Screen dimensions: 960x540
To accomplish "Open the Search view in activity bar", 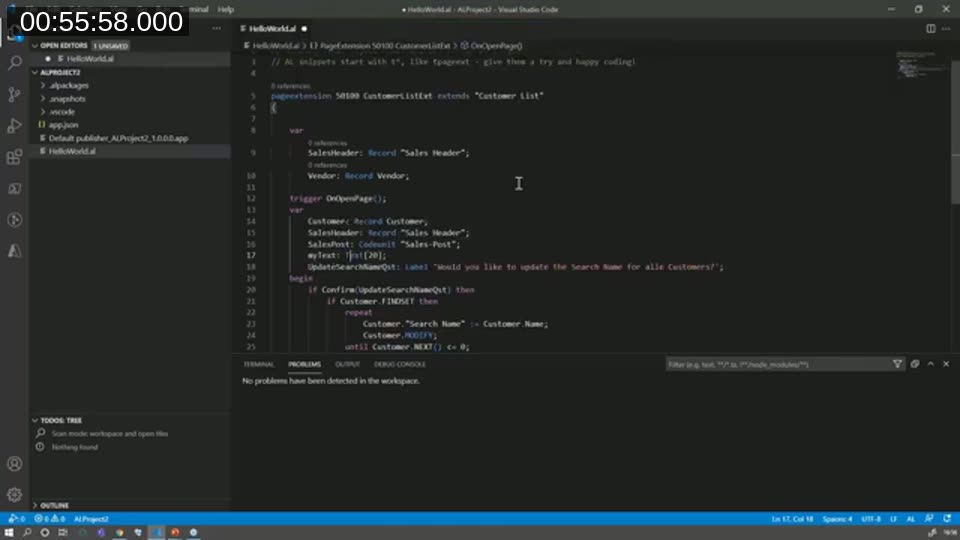I will pos(15,62).
